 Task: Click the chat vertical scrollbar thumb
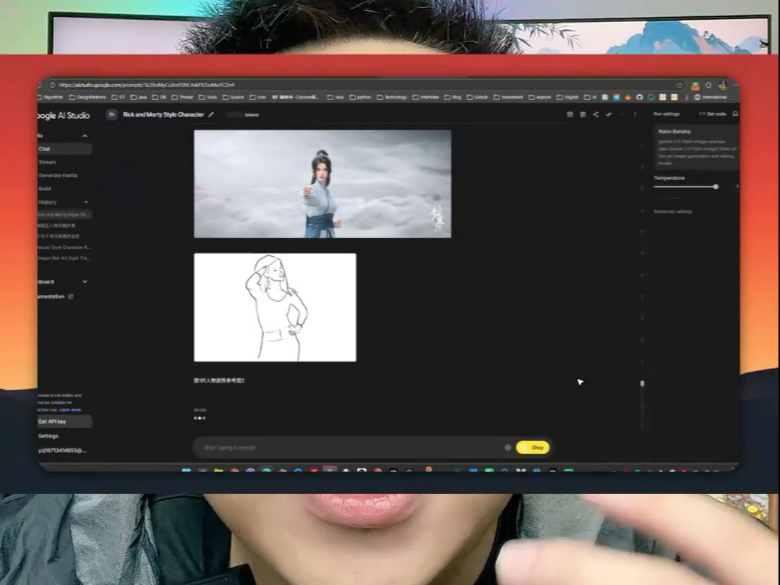tap(642, 383)
